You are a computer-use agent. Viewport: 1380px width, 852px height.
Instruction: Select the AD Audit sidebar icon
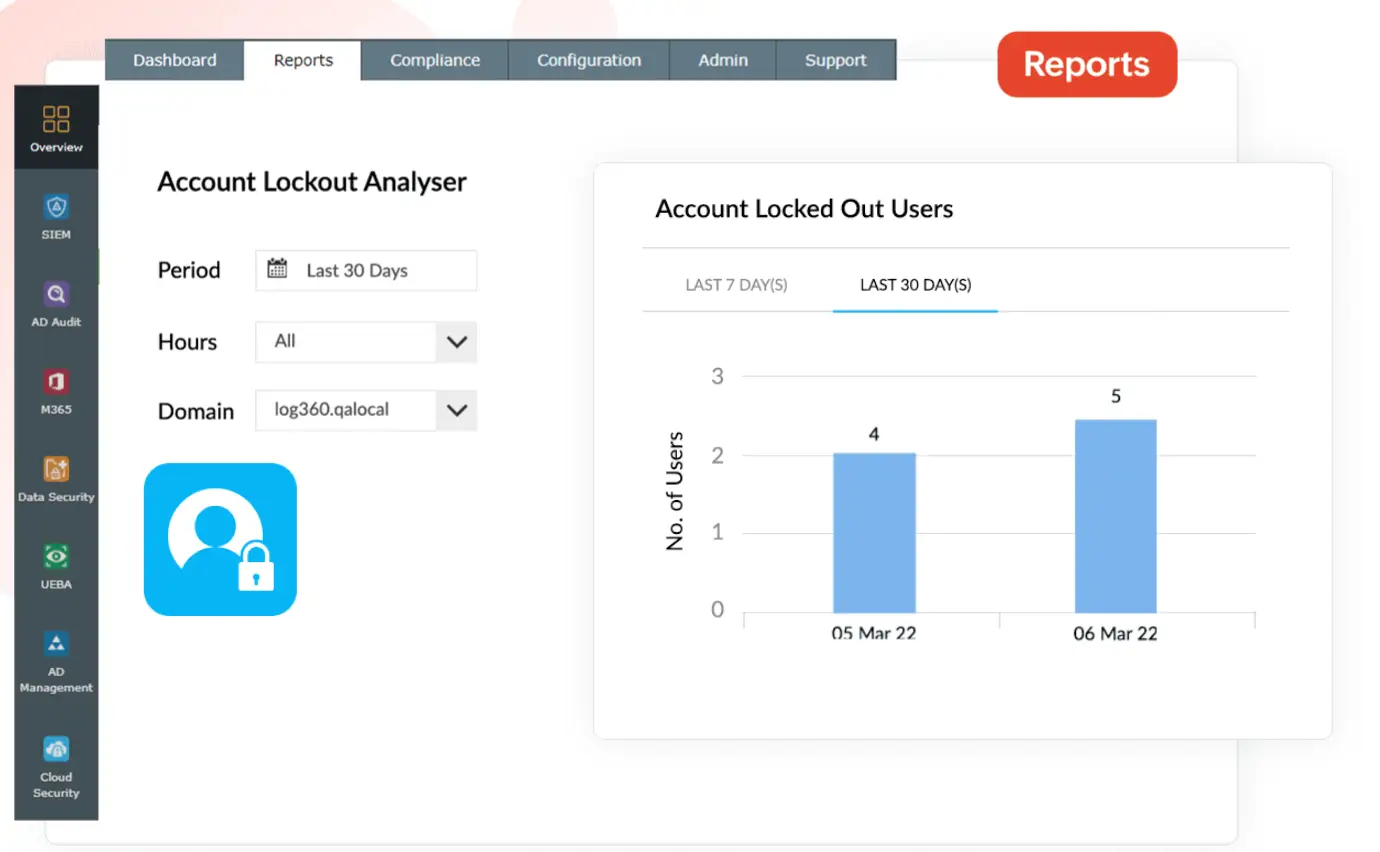(x=56, y=294)
